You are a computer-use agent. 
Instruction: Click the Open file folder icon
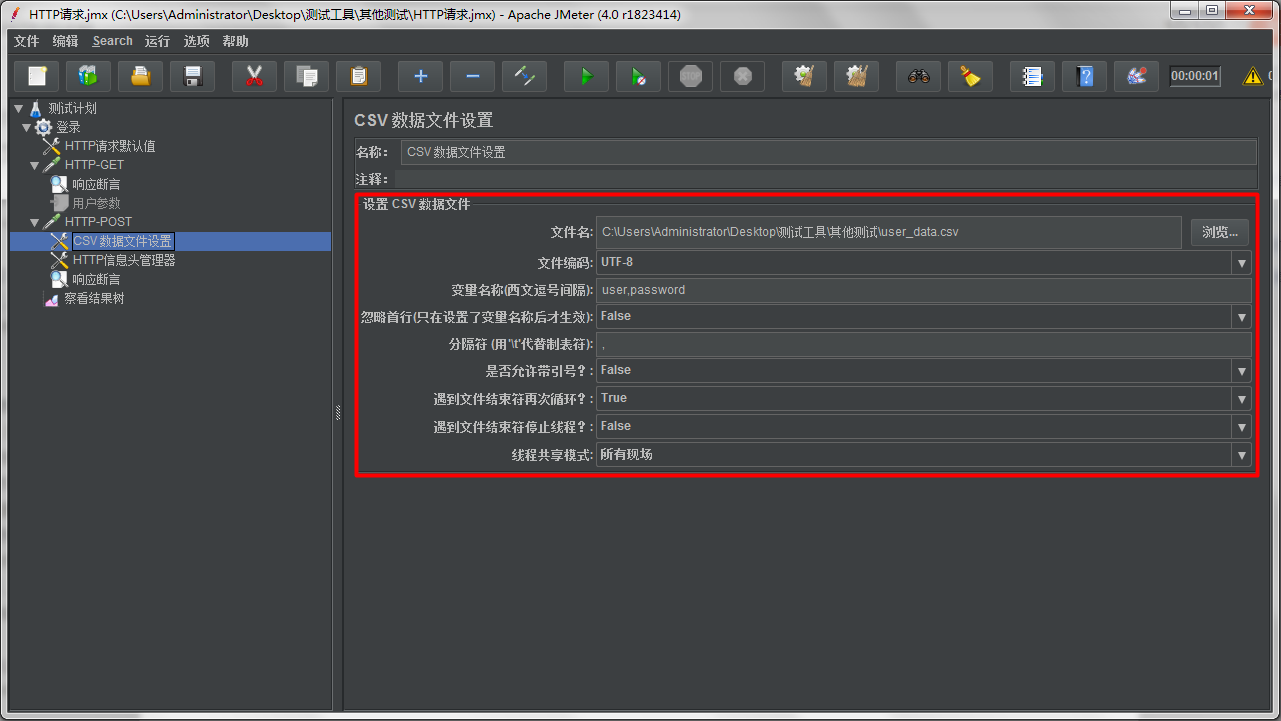tap(141, 76)
